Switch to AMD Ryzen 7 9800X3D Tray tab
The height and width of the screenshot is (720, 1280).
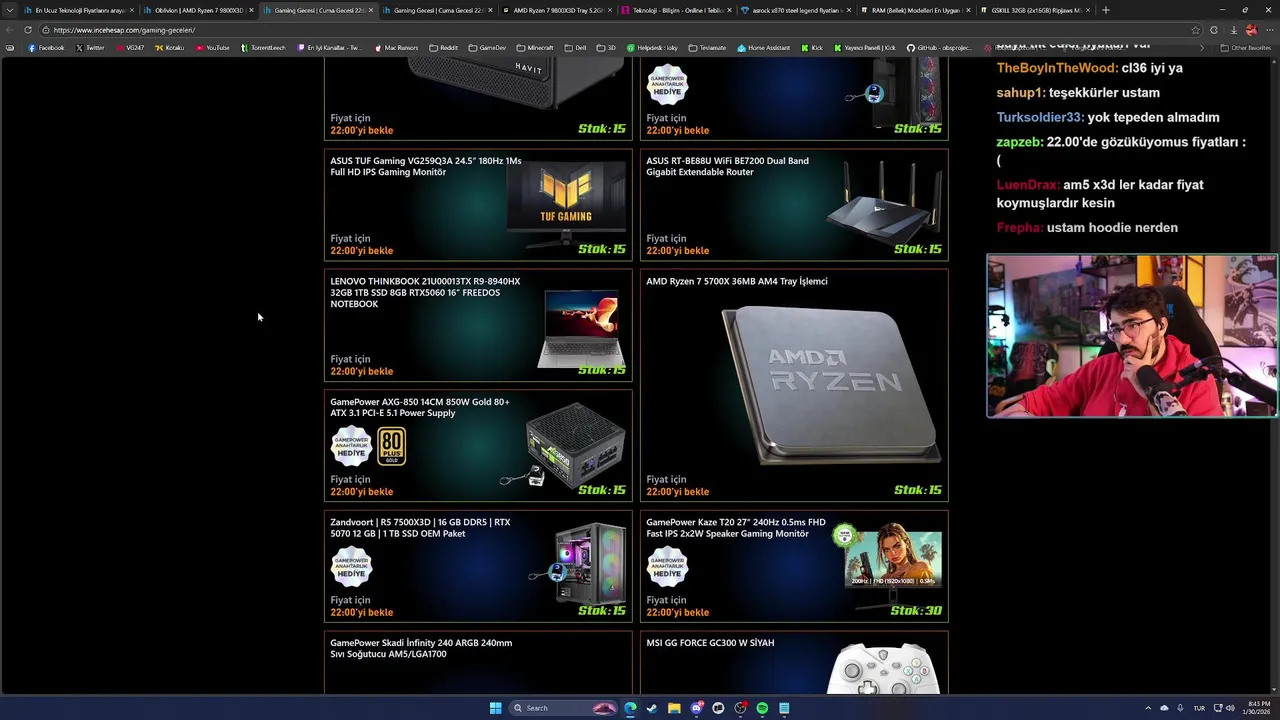tap(557, 10)
